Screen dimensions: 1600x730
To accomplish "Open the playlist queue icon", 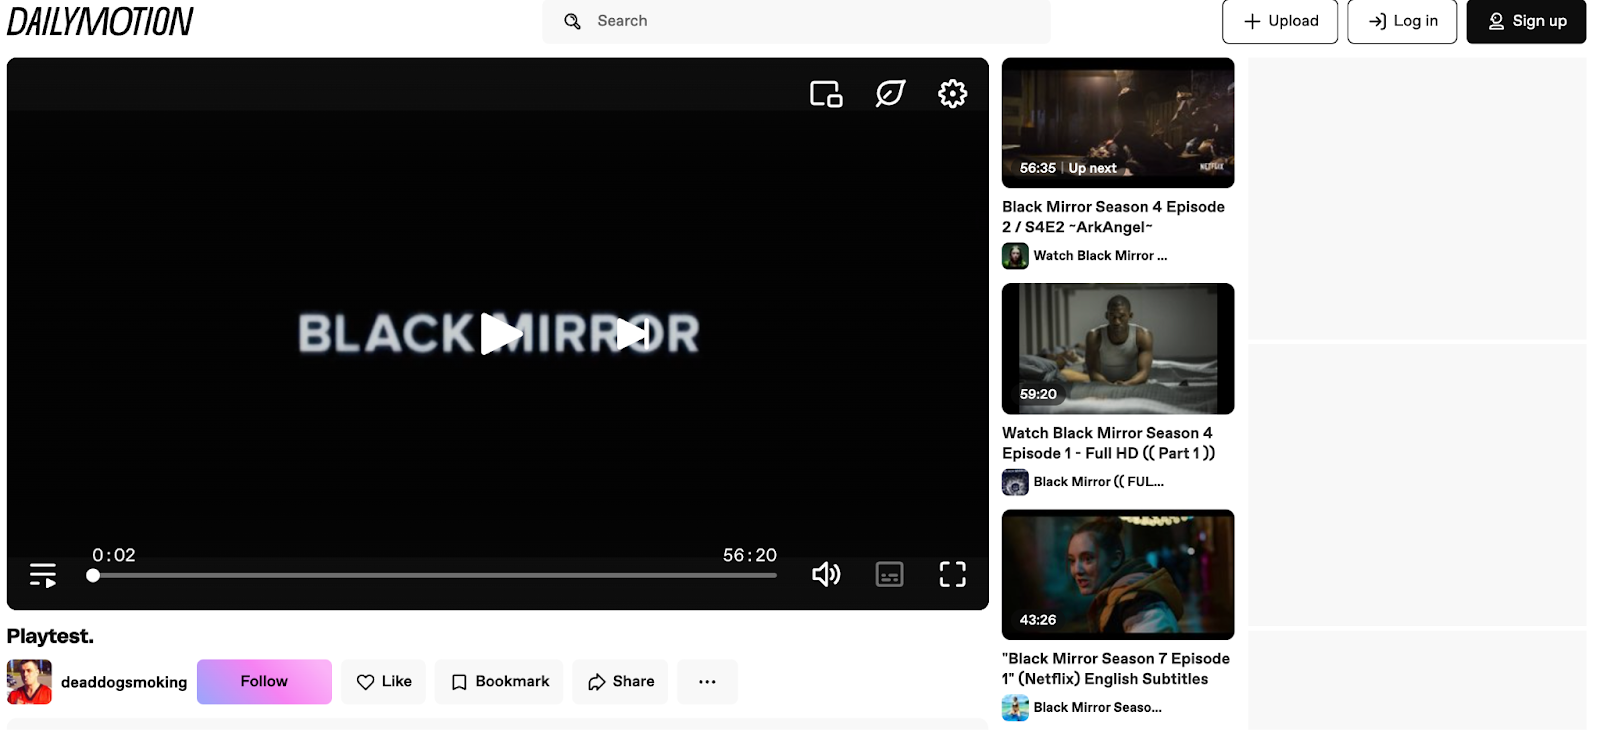I will coord(43,575).
